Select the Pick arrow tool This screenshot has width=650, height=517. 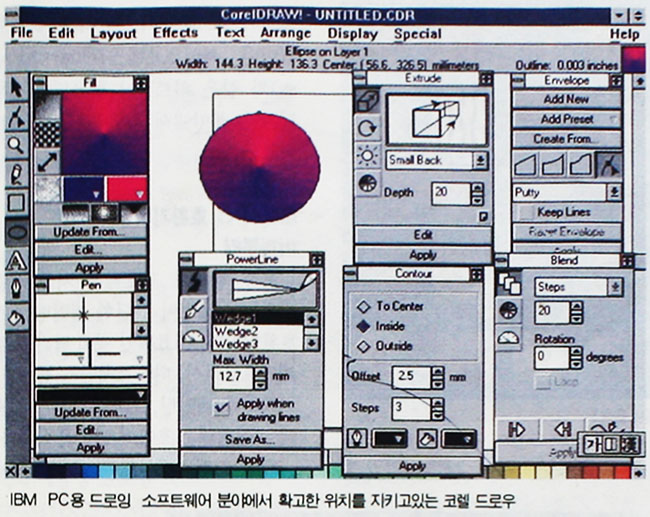pyautogui.click(x=17, y=88)
